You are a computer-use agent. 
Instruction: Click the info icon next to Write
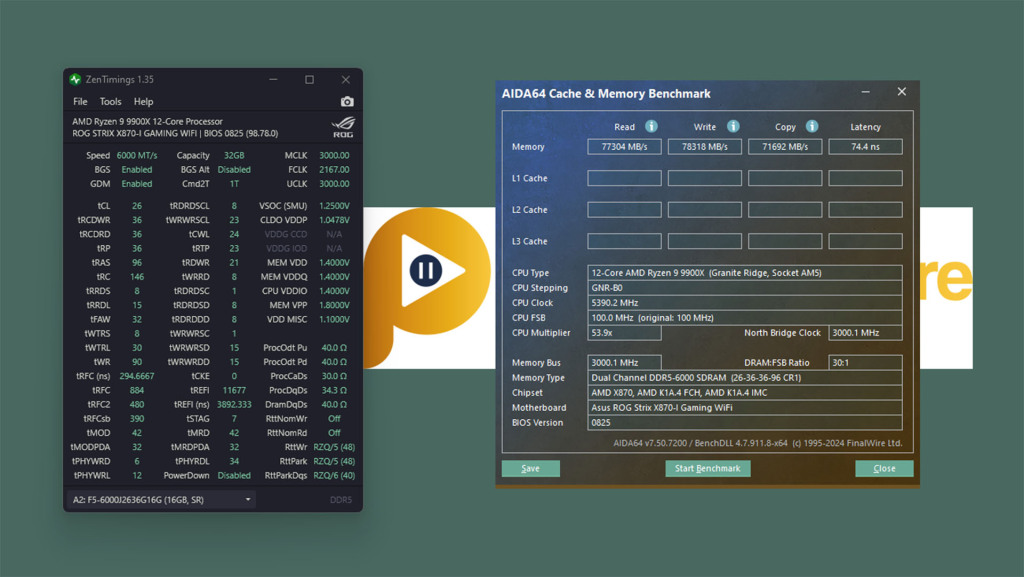click(x=733, y=126)
